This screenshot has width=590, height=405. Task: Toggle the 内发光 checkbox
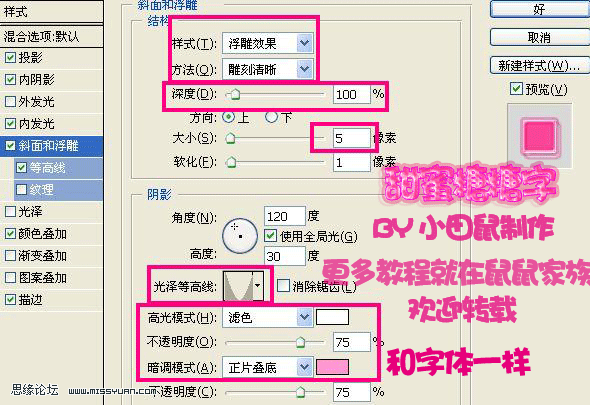click(10, 123)
